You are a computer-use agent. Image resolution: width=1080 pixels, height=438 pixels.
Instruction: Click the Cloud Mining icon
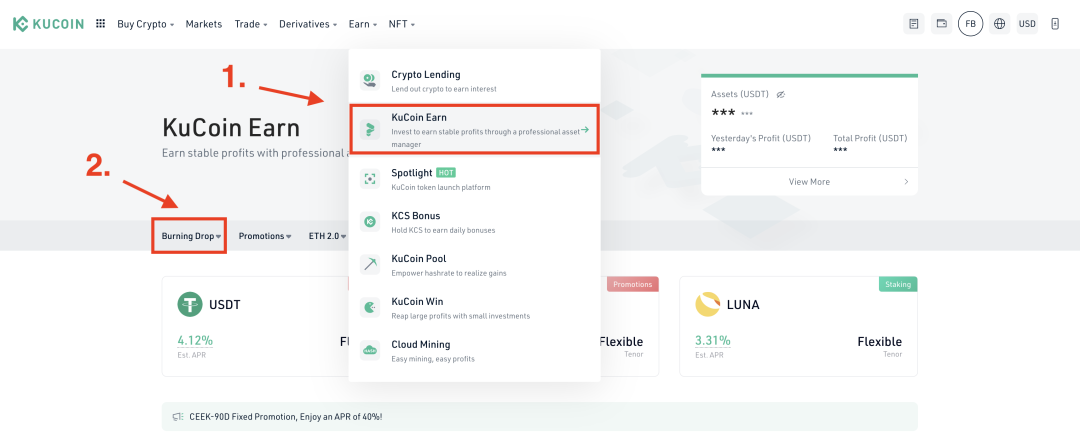click(x=370, y=350)
